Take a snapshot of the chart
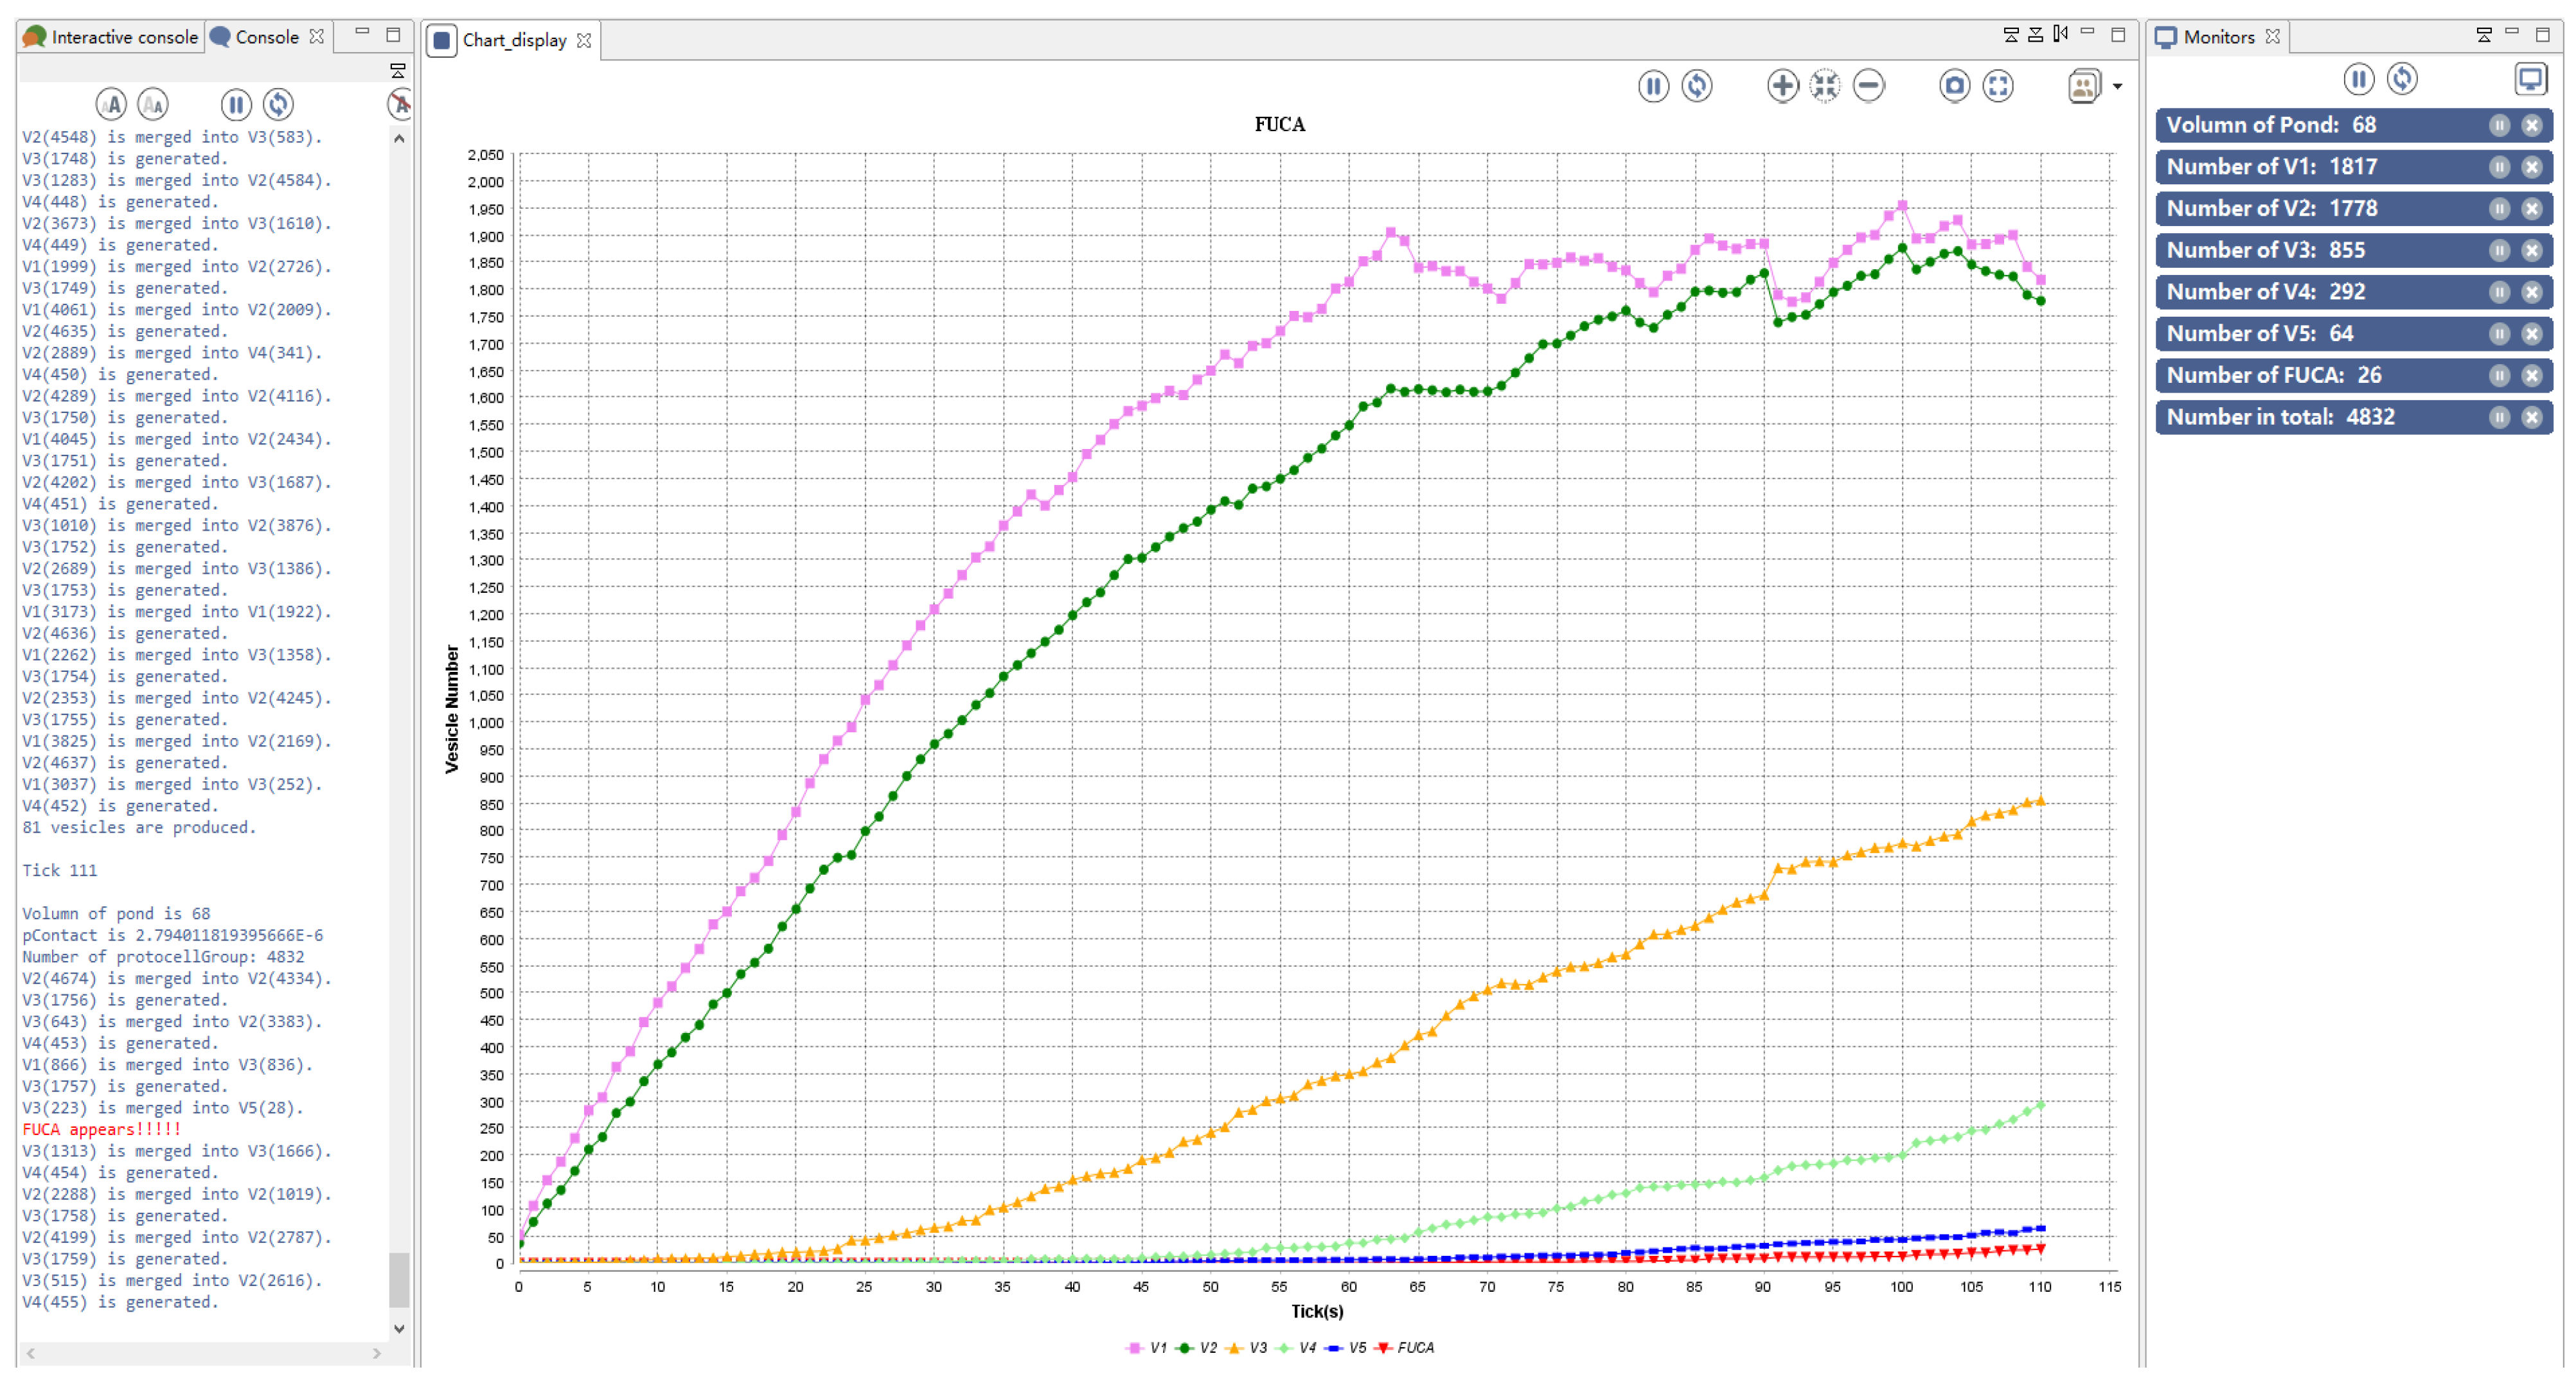 click(x=1954, y=86)
